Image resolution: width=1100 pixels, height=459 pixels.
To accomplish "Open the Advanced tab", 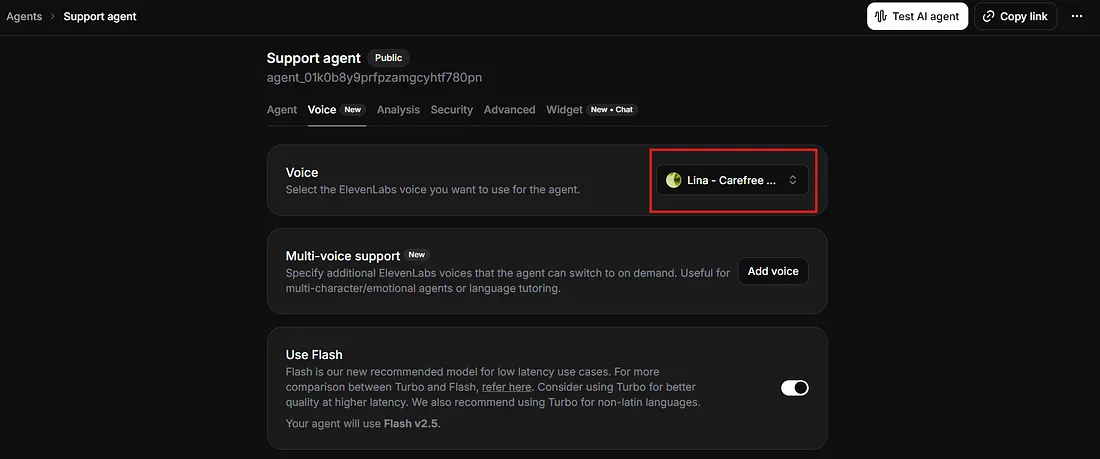I will click(x=509, y=109).
